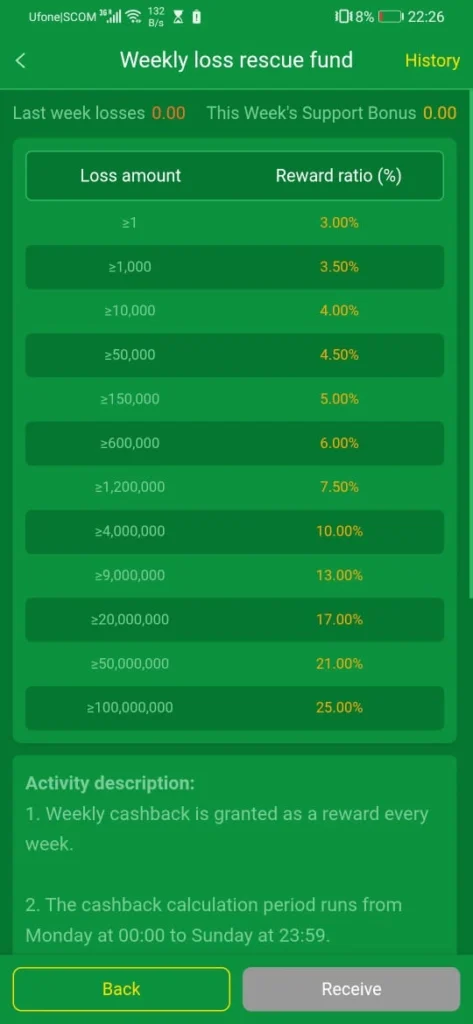Tap the ≥1,000 loss row

tap(235, 266)
